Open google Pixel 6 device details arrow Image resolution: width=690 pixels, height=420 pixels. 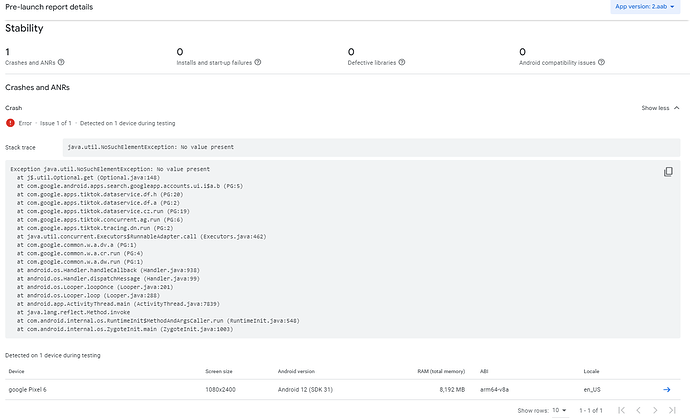click(x=667, y=389)
